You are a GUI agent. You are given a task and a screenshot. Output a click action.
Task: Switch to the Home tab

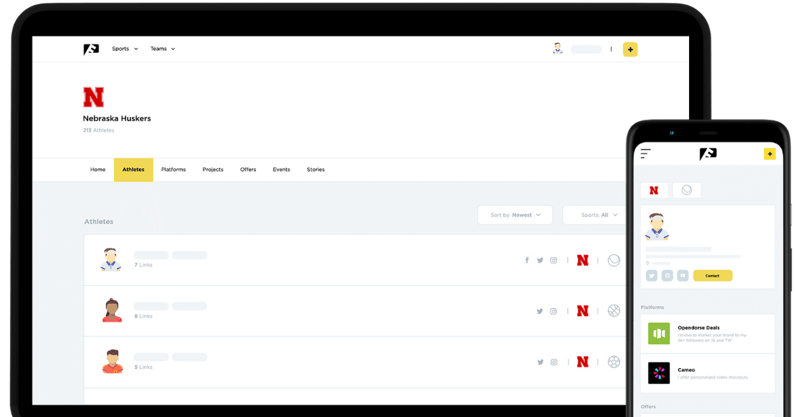tap(98, 169)
